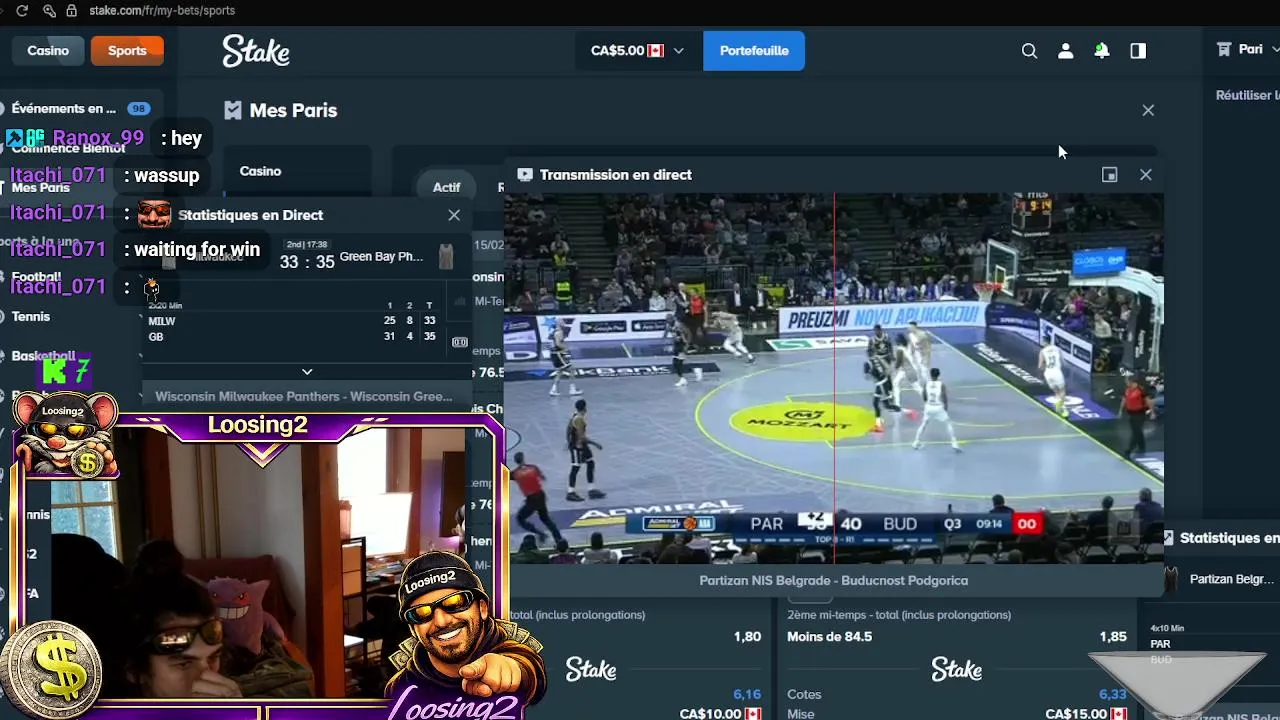Viewport: 1280px width, 720px height.
Task: Click the Stake logo
Action: pos(256,51)
